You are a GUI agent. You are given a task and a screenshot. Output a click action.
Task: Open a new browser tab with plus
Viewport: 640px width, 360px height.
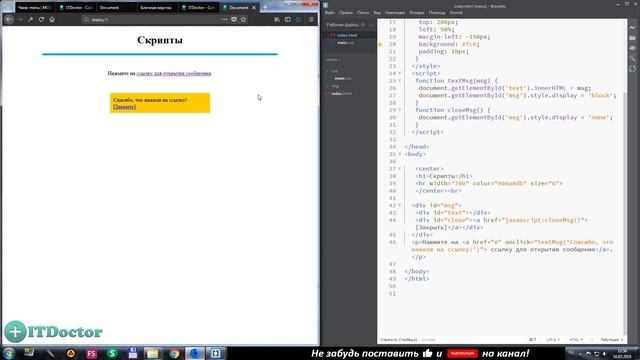(265, 7)
